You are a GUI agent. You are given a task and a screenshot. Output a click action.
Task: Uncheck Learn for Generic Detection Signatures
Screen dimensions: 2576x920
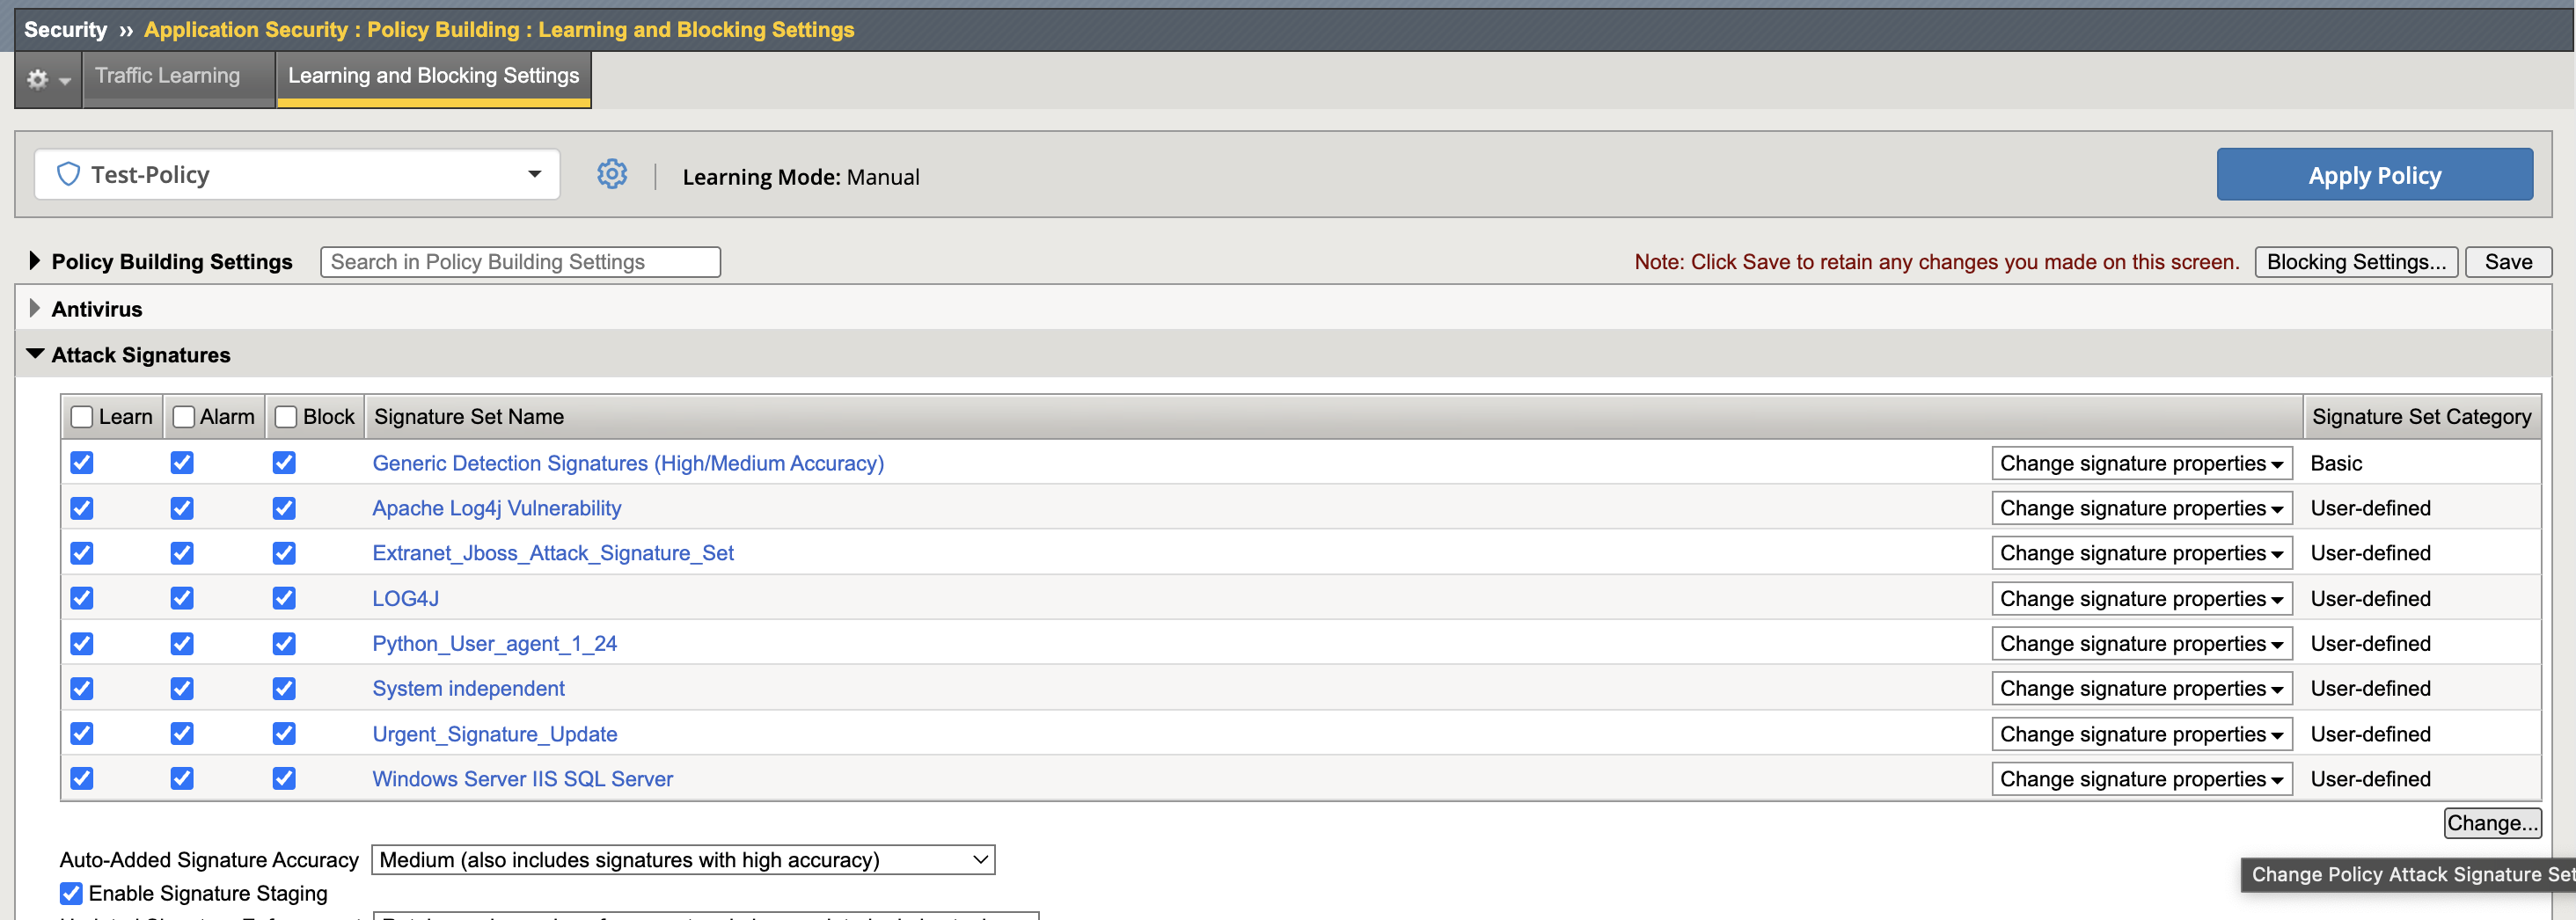click(x=82, y=462)
